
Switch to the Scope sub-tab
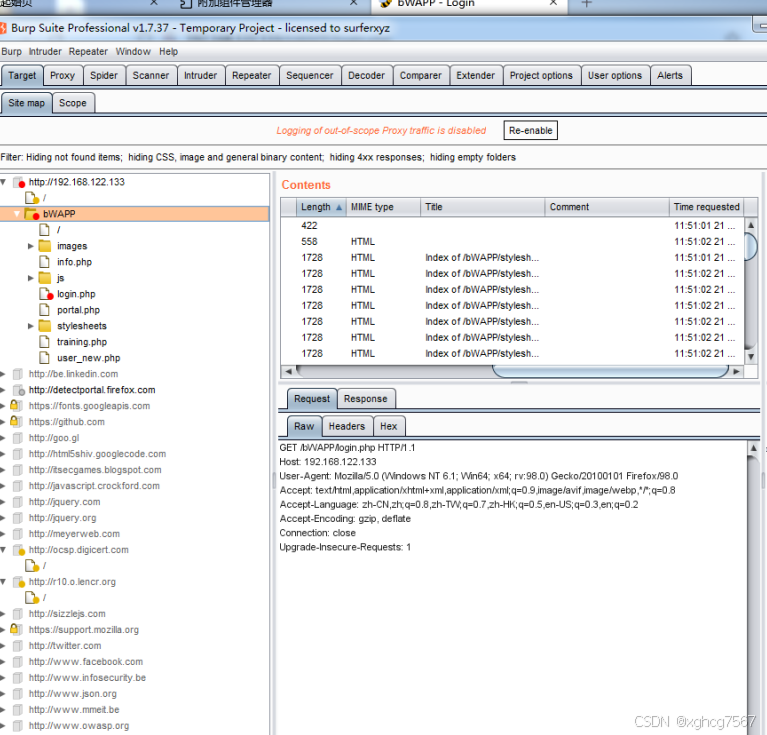point(72,103)
